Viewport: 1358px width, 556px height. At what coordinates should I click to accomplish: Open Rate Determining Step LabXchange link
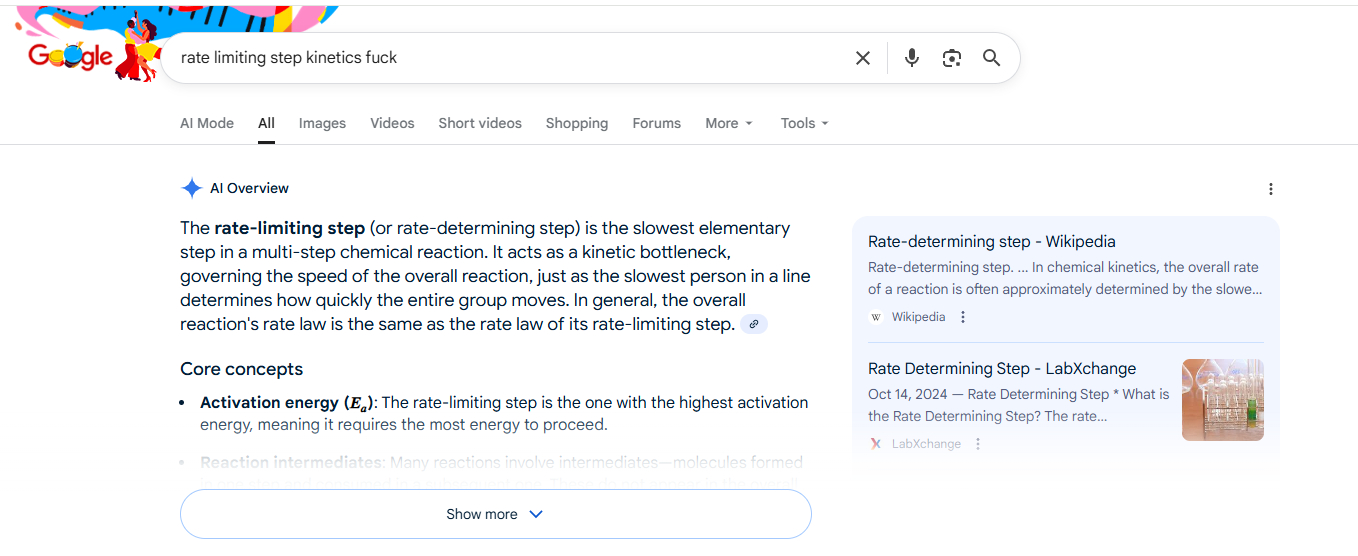click(x=1001, y=368)
